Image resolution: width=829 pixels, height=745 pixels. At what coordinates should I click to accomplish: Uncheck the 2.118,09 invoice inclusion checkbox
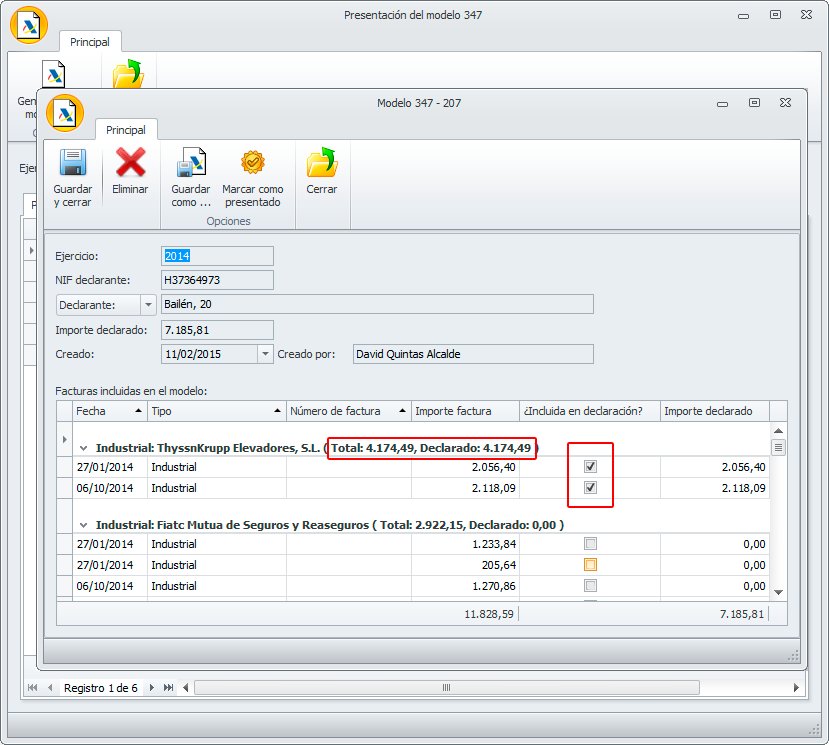[x=590, y=488]
